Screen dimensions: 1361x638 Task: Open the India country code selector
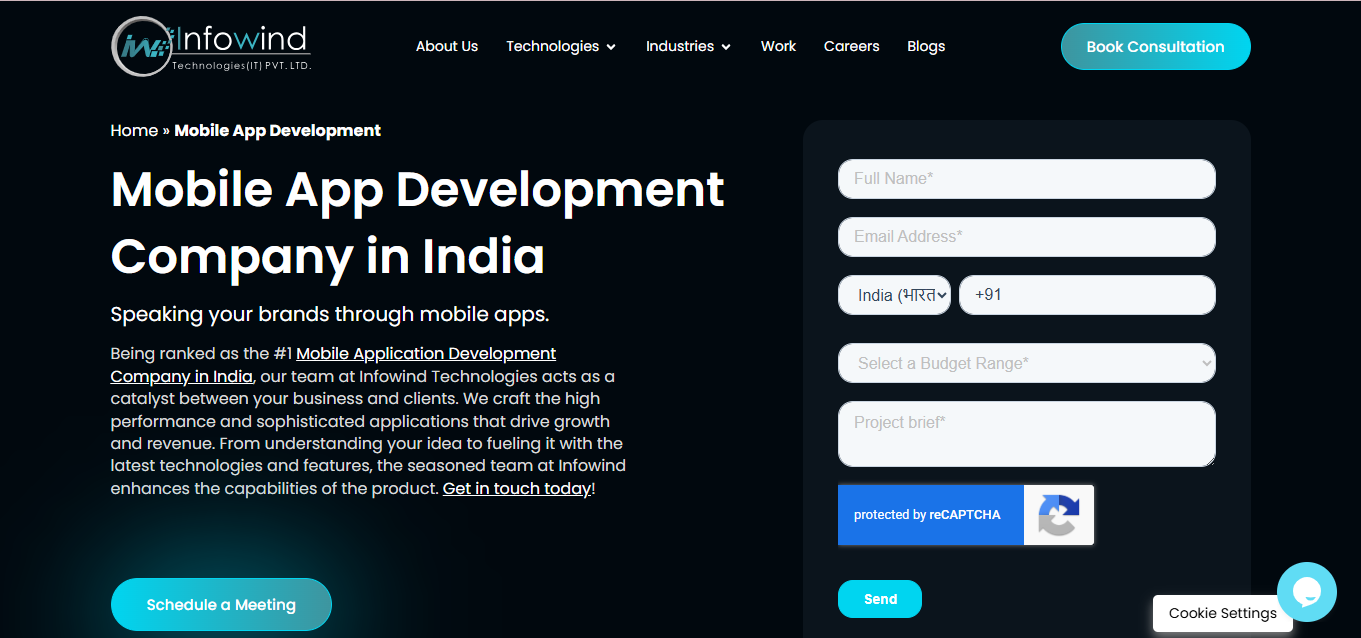pos(894,295)
